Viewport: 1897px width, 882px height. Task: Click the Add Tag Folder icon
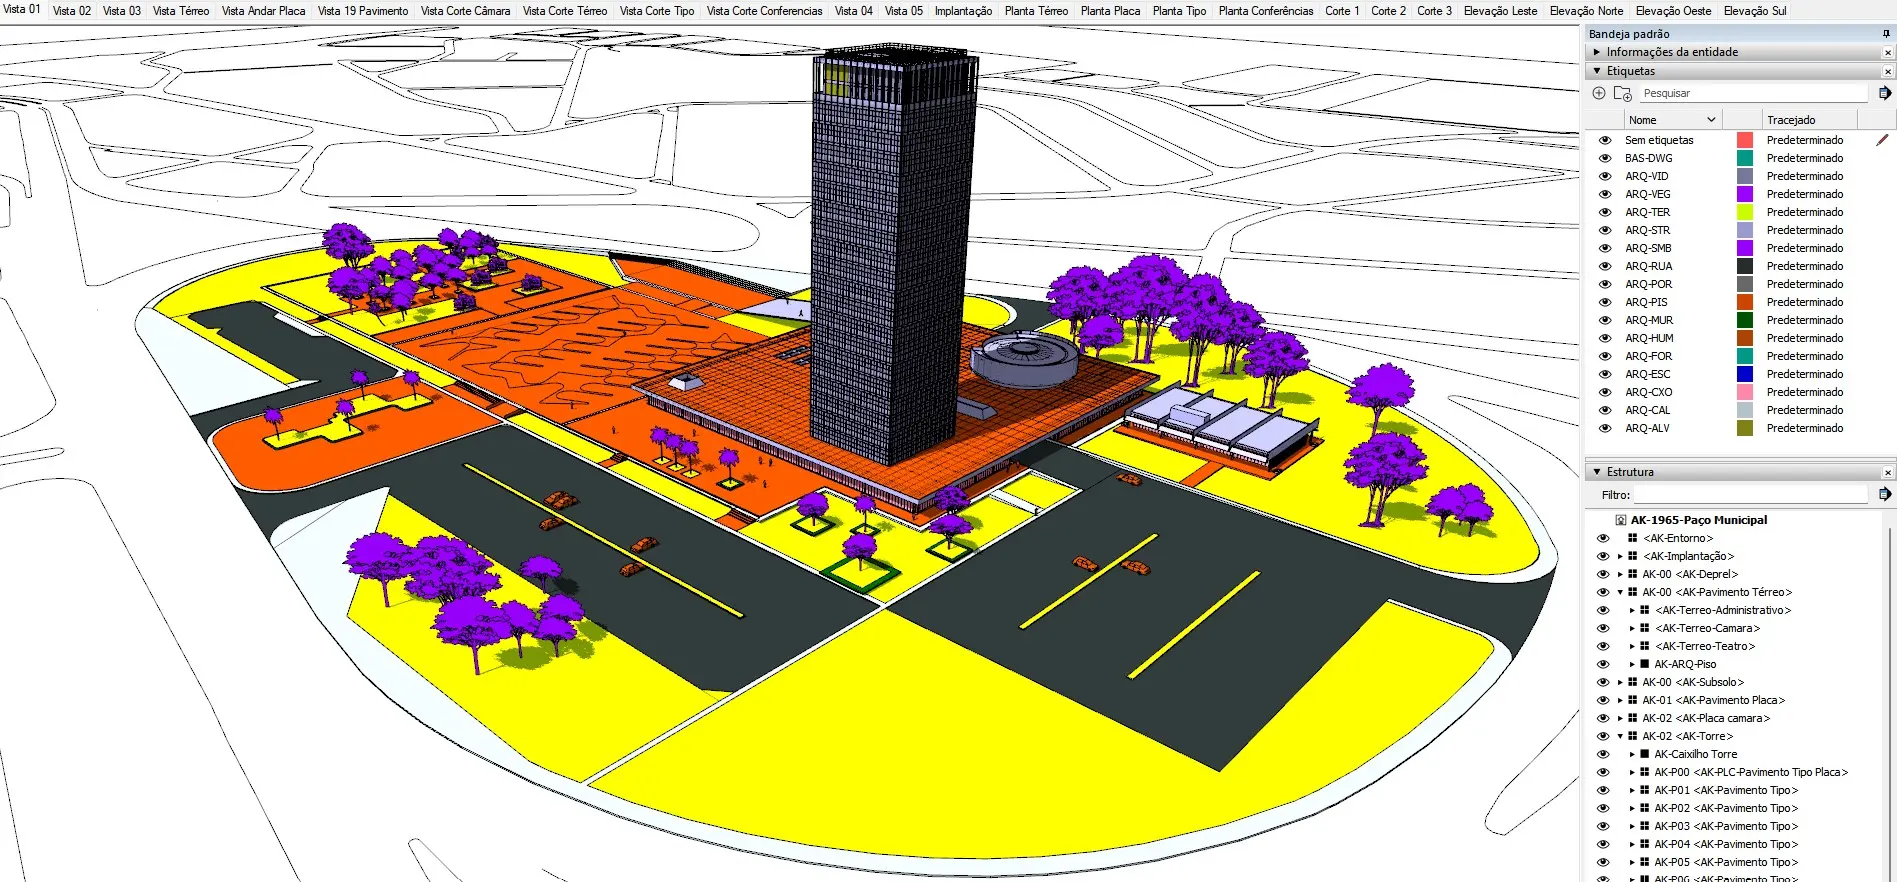1623,93
